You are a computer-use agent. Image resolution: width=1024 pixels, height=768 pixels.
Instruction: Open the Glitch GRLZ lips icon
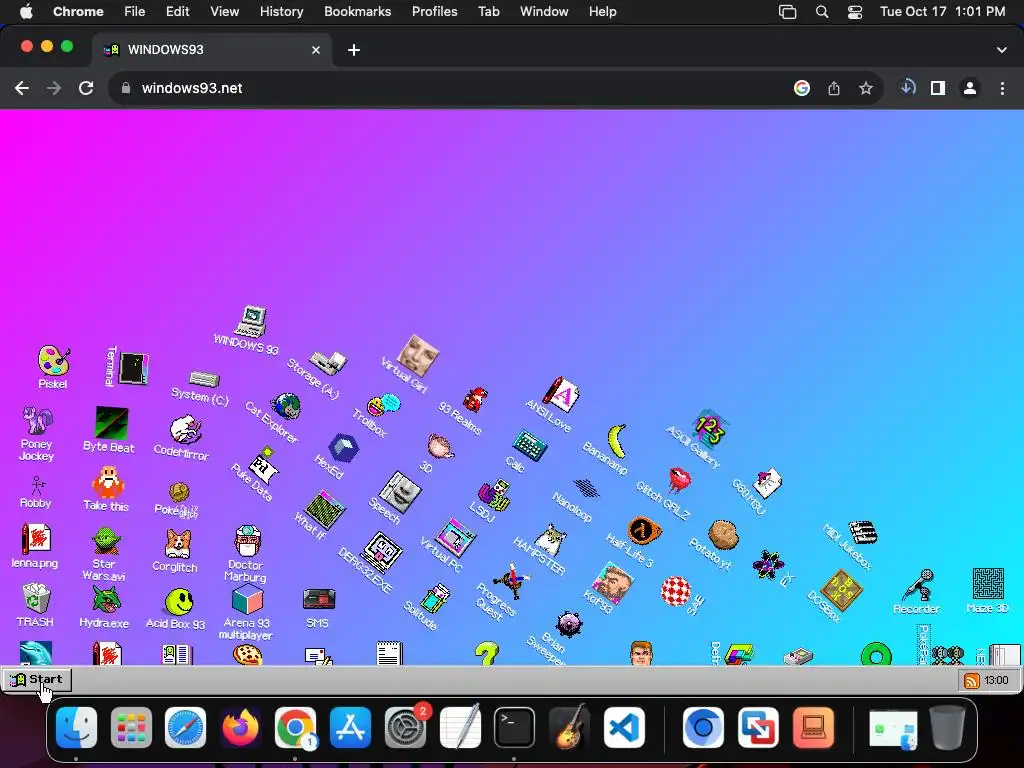[679, 480]
